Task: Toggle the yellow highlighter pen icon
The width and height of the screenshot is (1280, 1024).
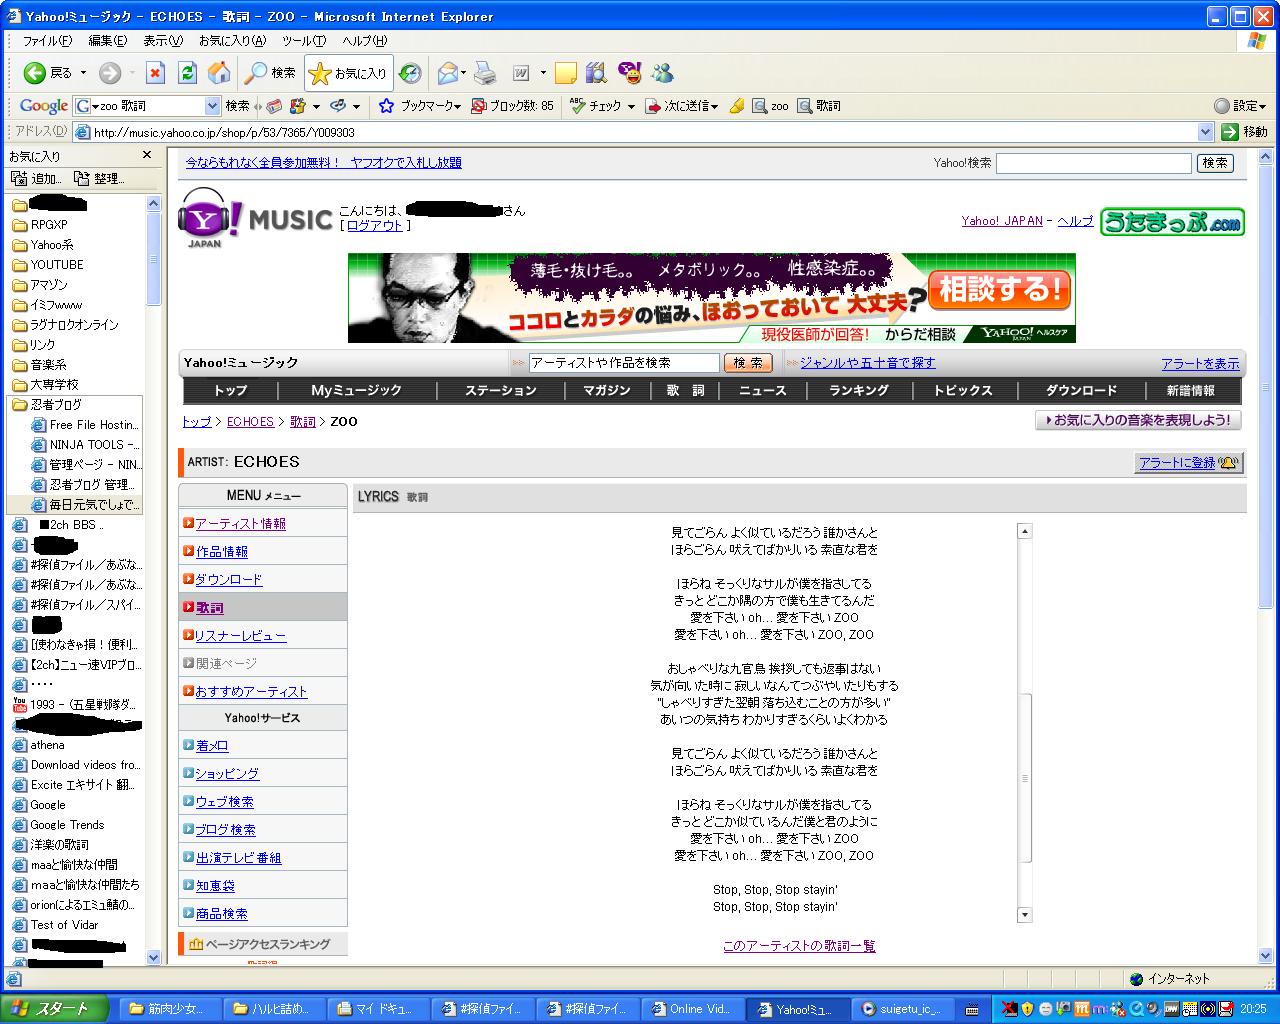Action: (737, 106)
